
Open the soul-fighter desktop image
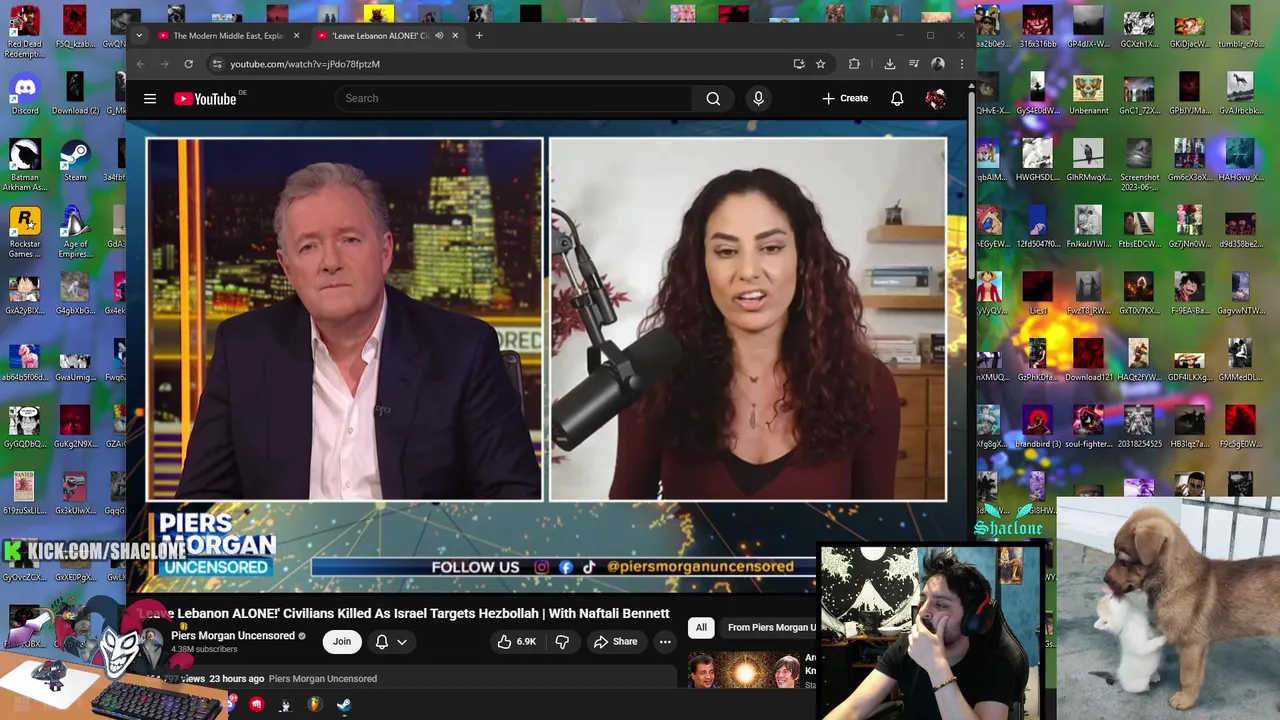[1088, 427]
